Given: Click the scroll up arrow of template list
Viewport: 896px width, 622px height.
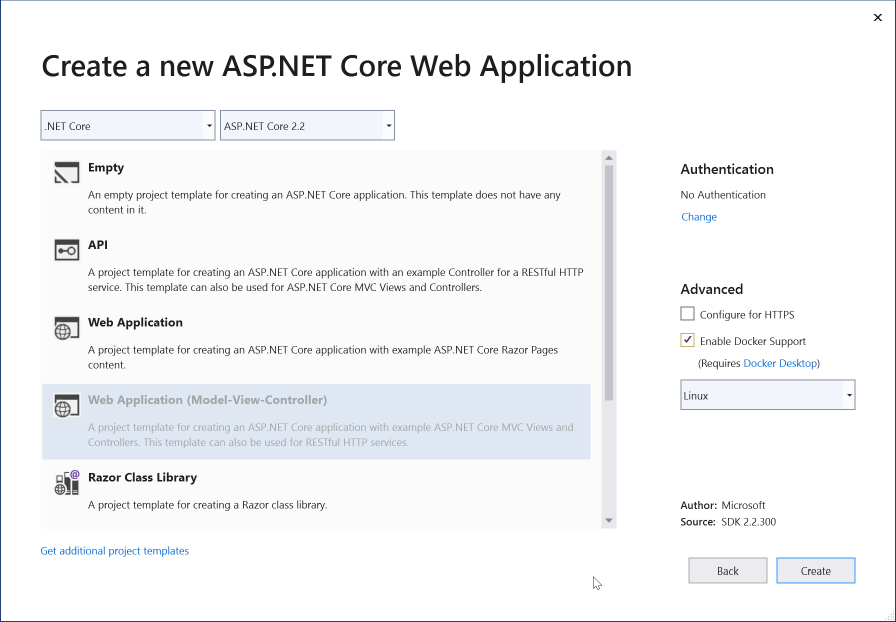Looking at the screenshot, I should pos(609,158).
